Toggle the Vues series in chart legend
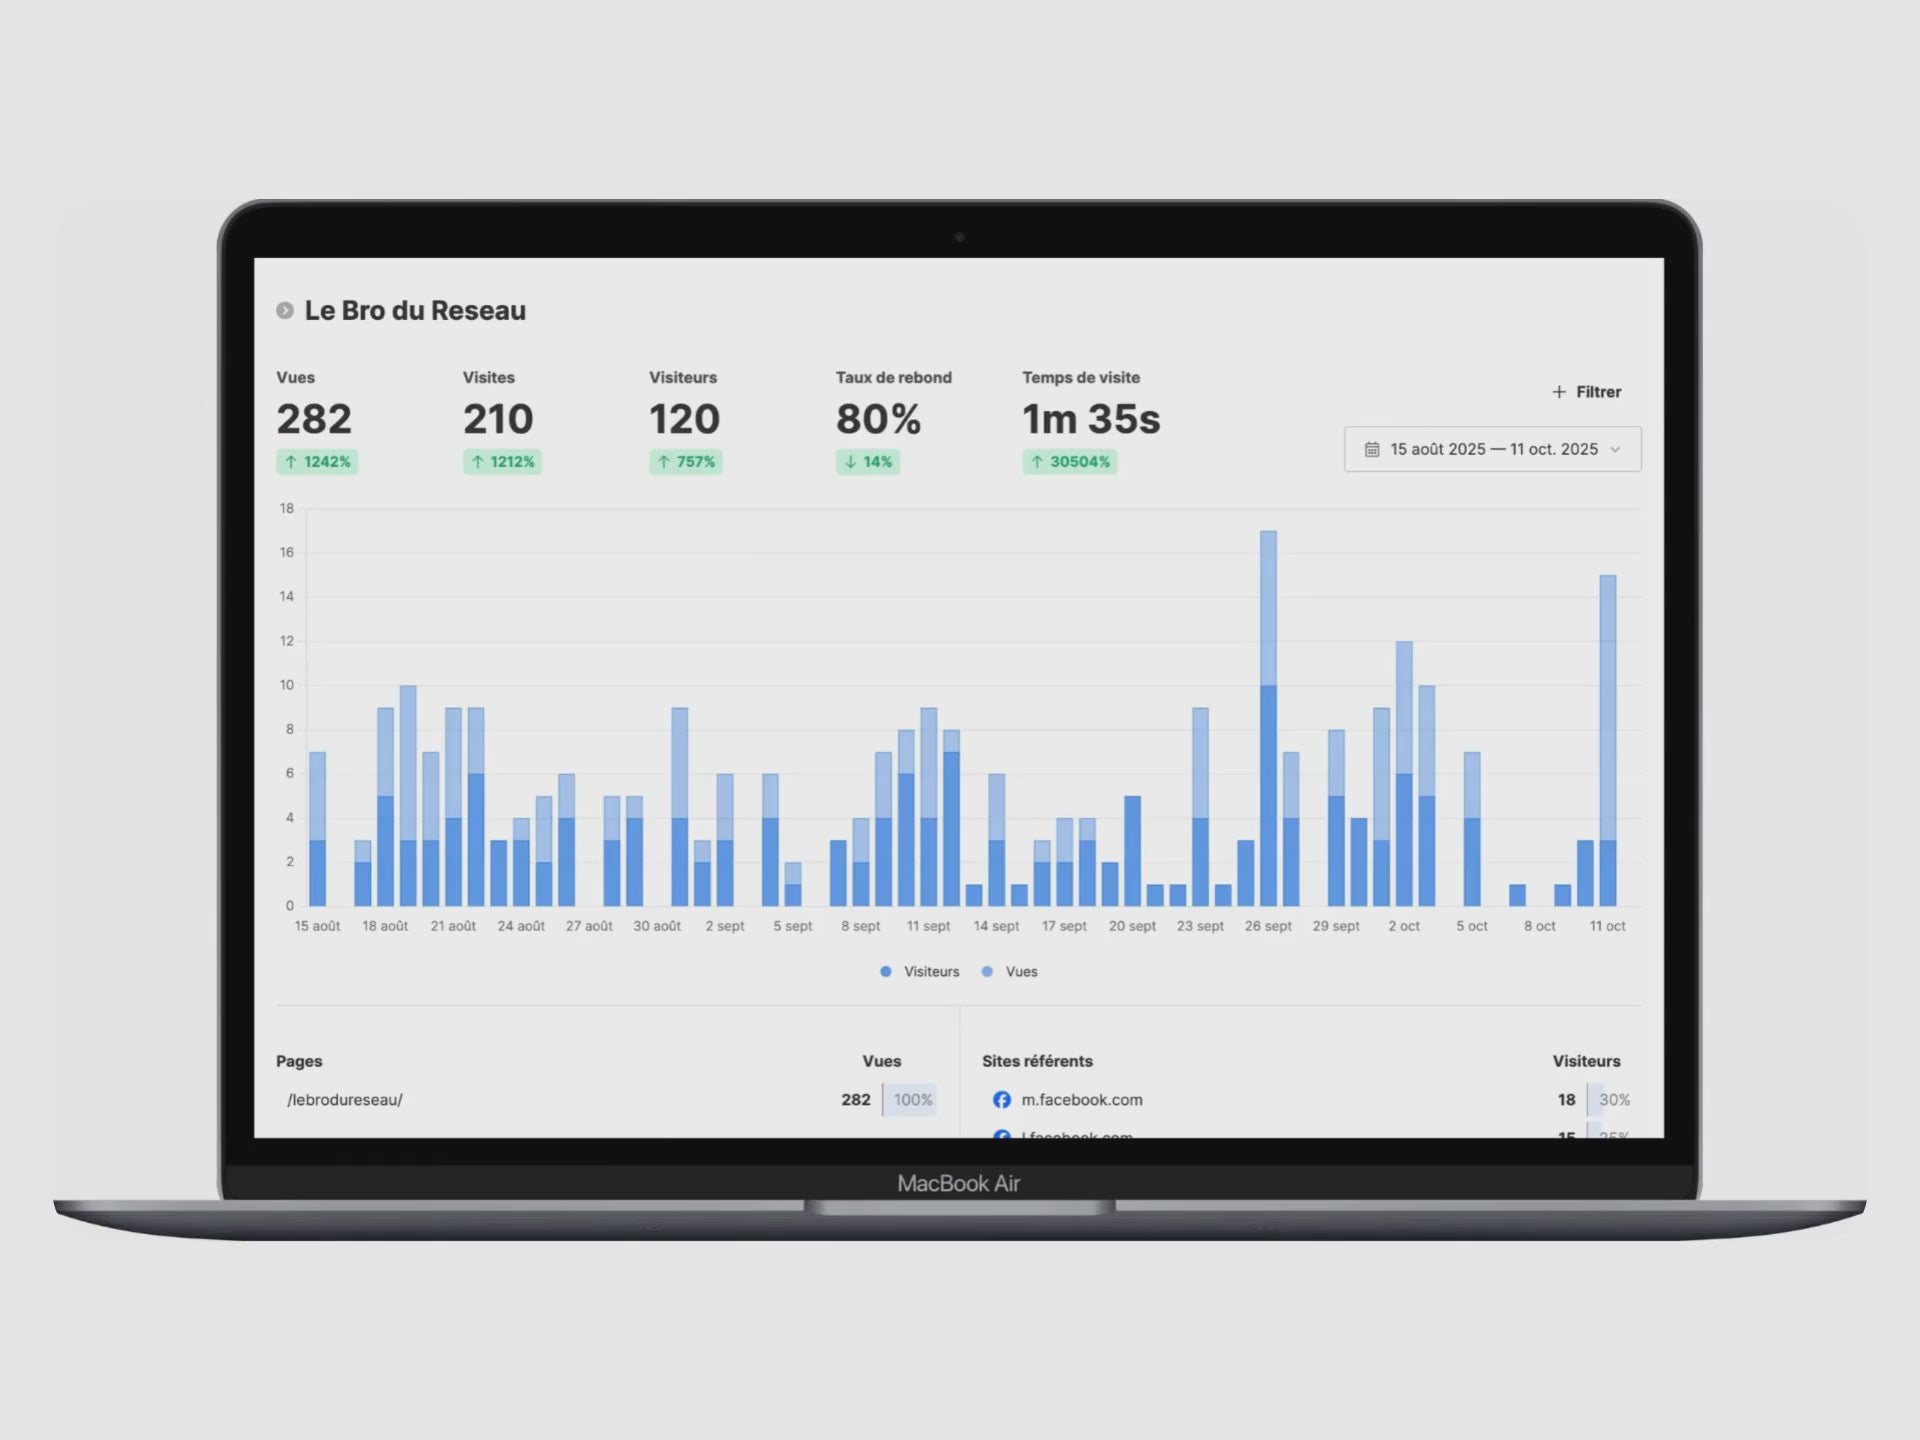The width and height of the screenshot is (1920, 1440). pyautogui.click(x=1011, y=972)
